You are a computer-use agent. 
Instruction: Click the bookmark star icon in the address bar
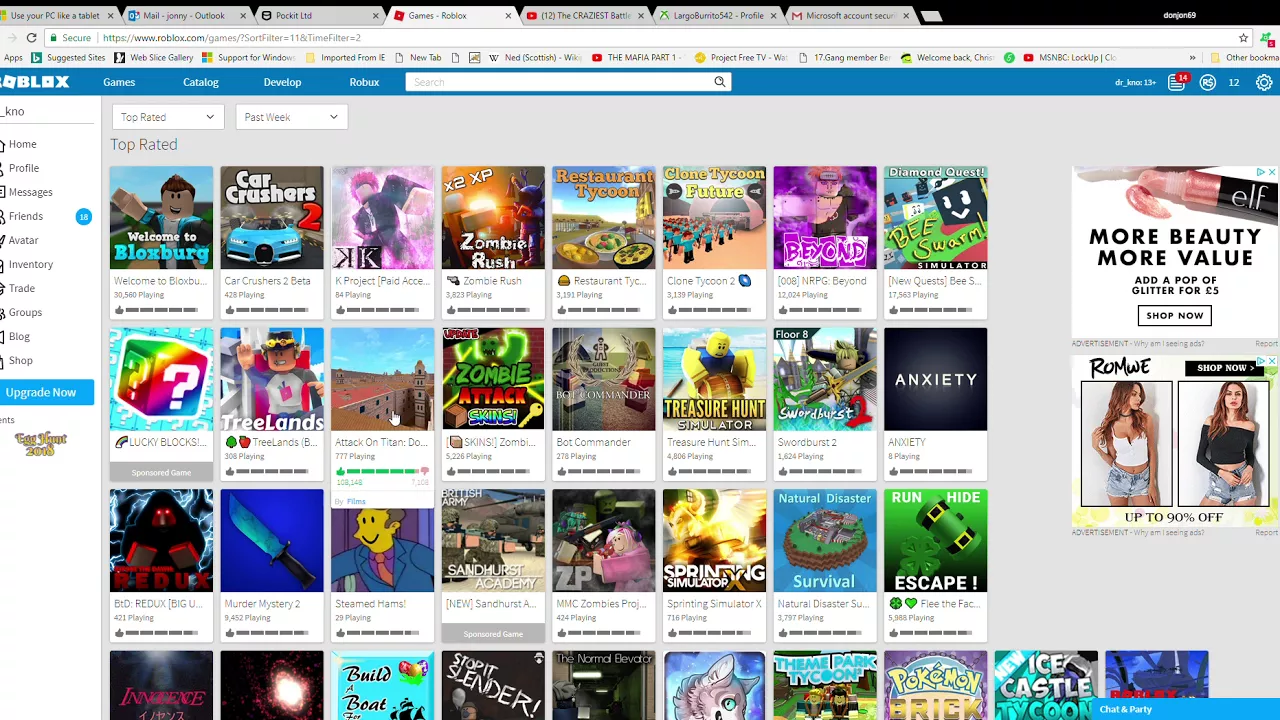1243,38
